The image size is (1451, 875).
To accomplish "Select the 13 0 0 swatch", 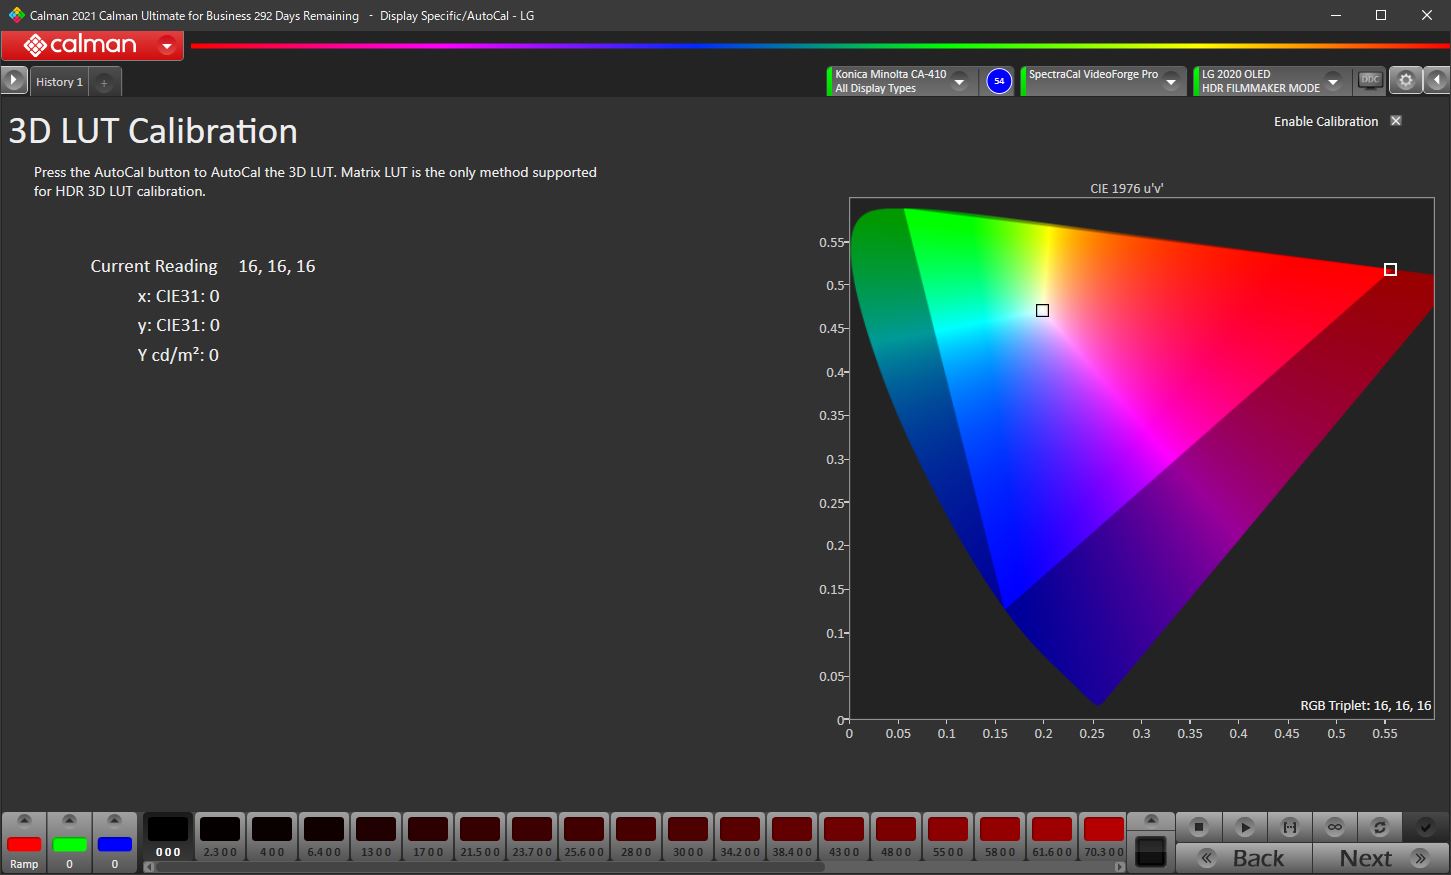I will (x=376, y=837).
